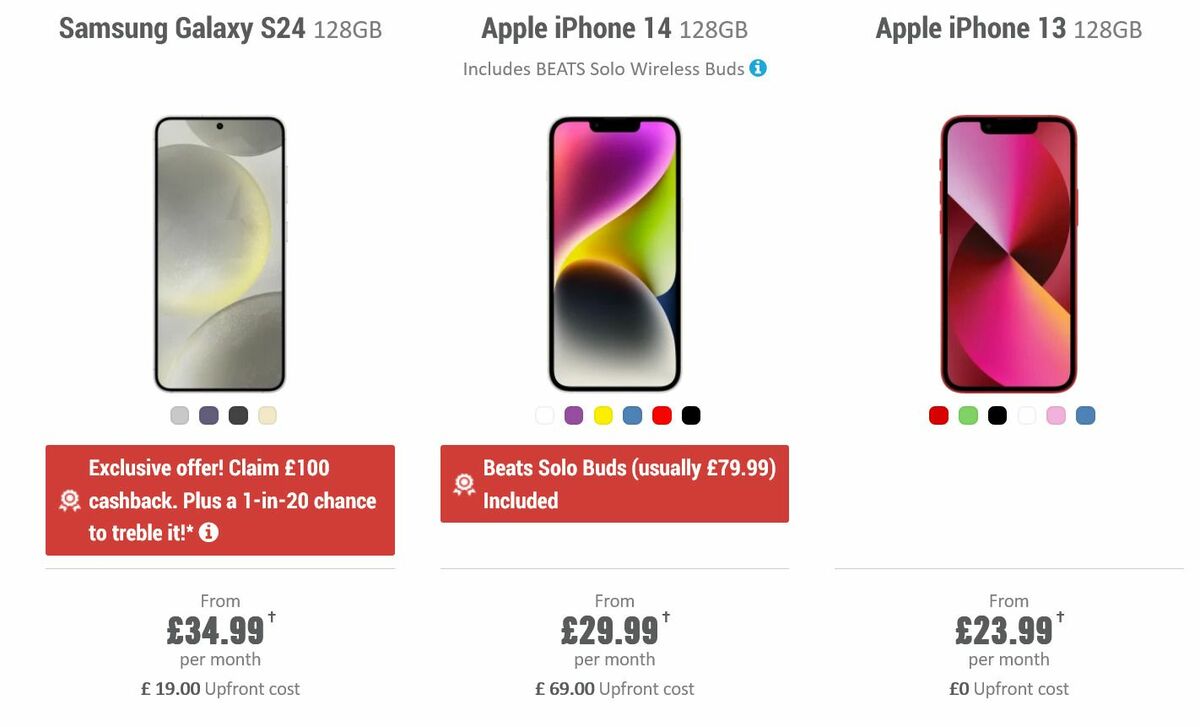
Task: Select the purple iPhone 14 color option
Action: coord(573,415)
